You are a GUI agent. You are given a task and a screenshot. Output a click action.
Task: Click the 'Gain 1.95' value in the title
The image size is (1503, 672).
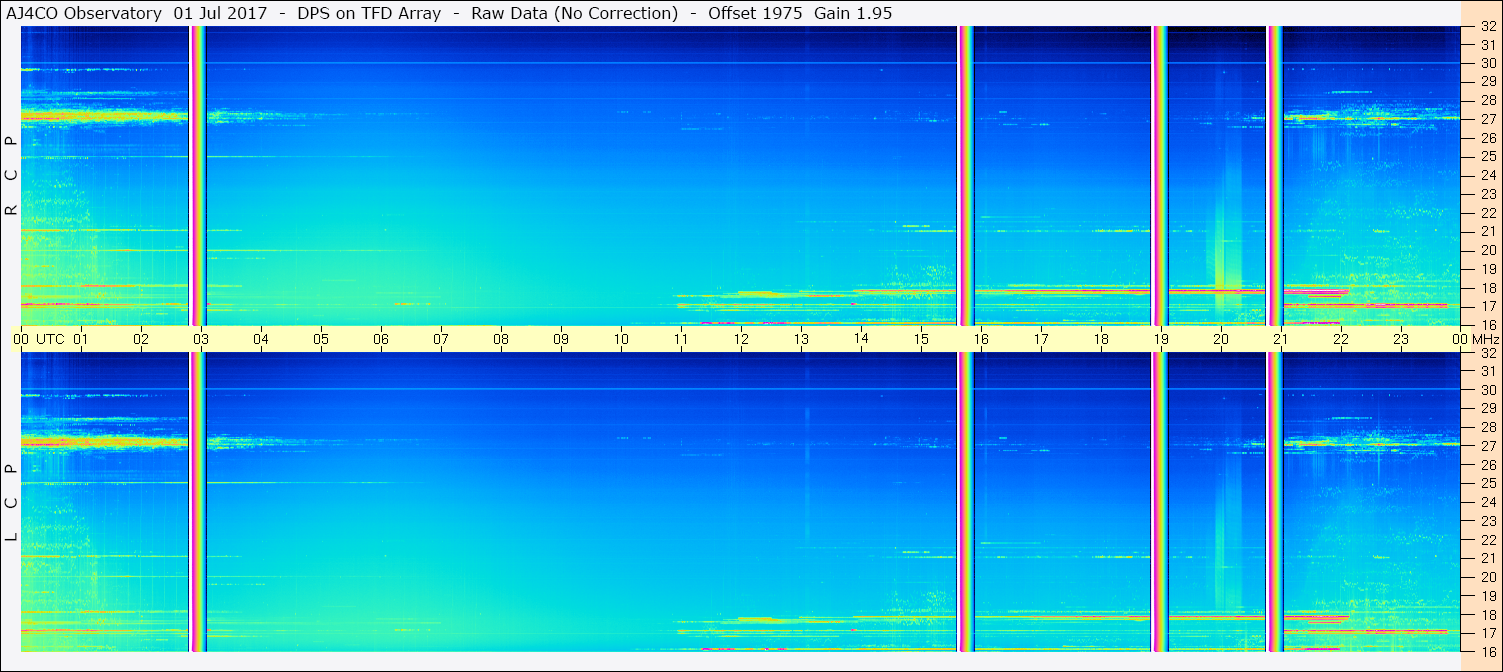pyautogui.click(x=854, y=13)
